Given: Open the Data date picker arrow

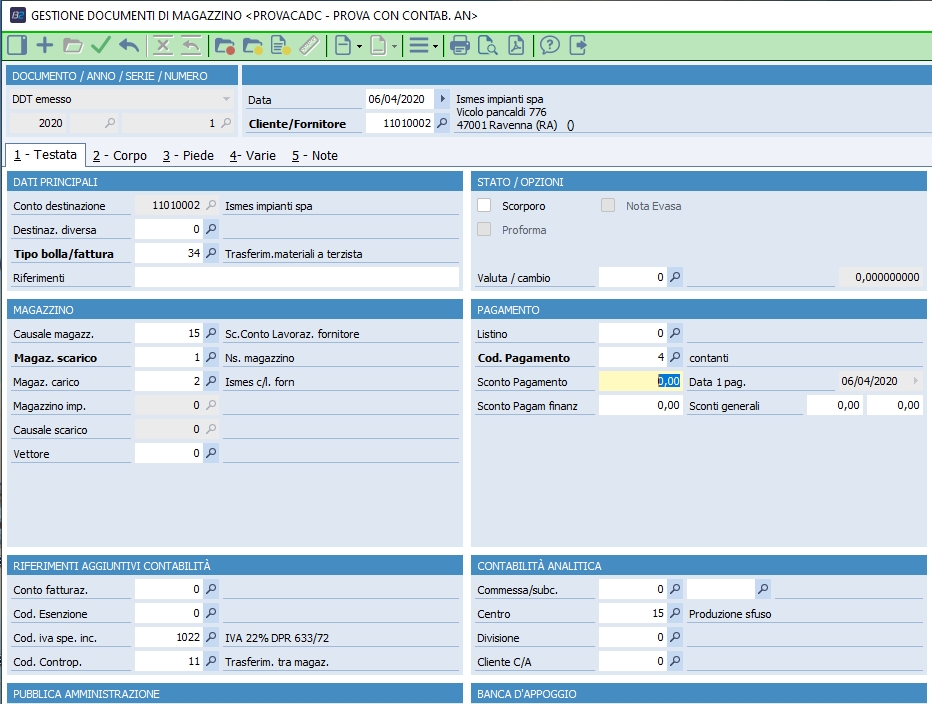Looking at the screenshot, I should point(442,99).
